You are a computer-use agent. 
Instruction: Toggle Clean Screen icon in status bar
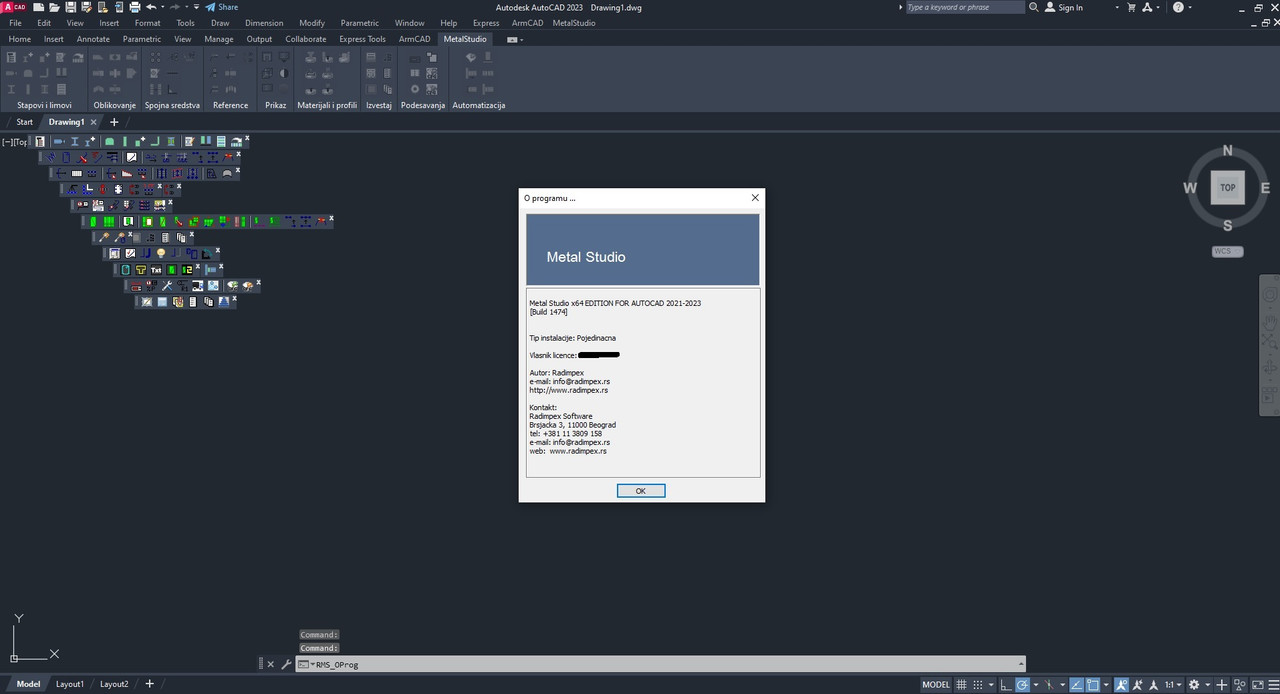coord(1258,684)
